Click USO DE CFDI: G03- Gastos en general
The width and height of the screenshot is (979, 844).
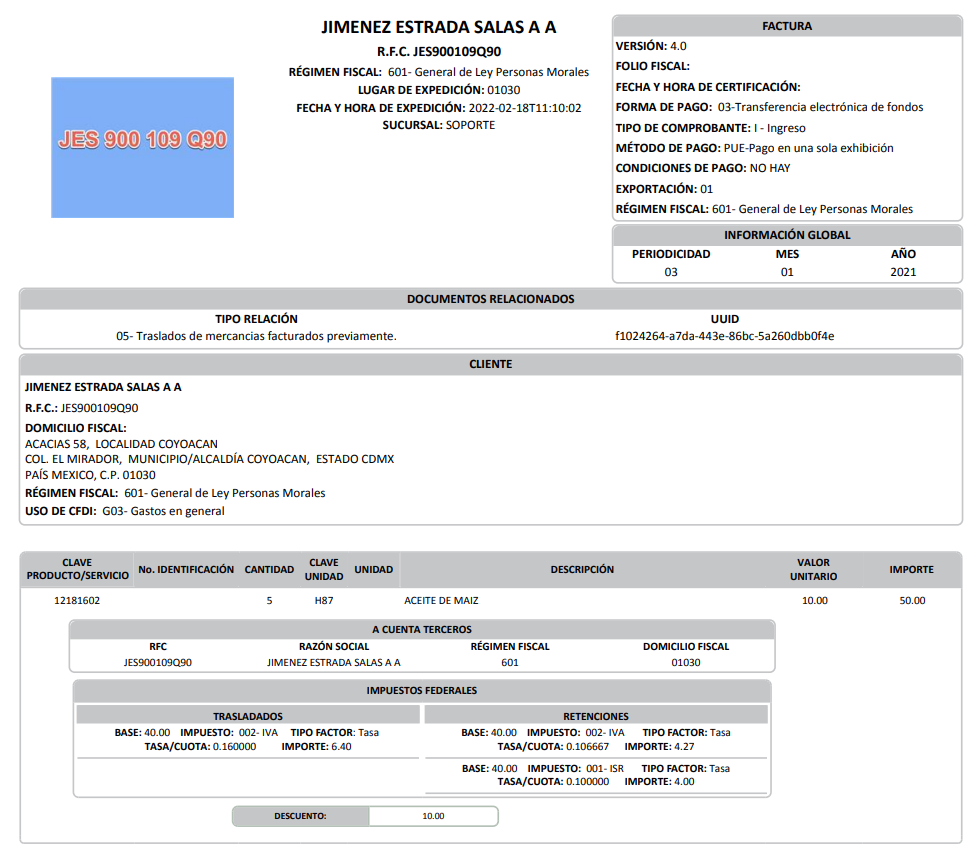click(x=125, y=511)
